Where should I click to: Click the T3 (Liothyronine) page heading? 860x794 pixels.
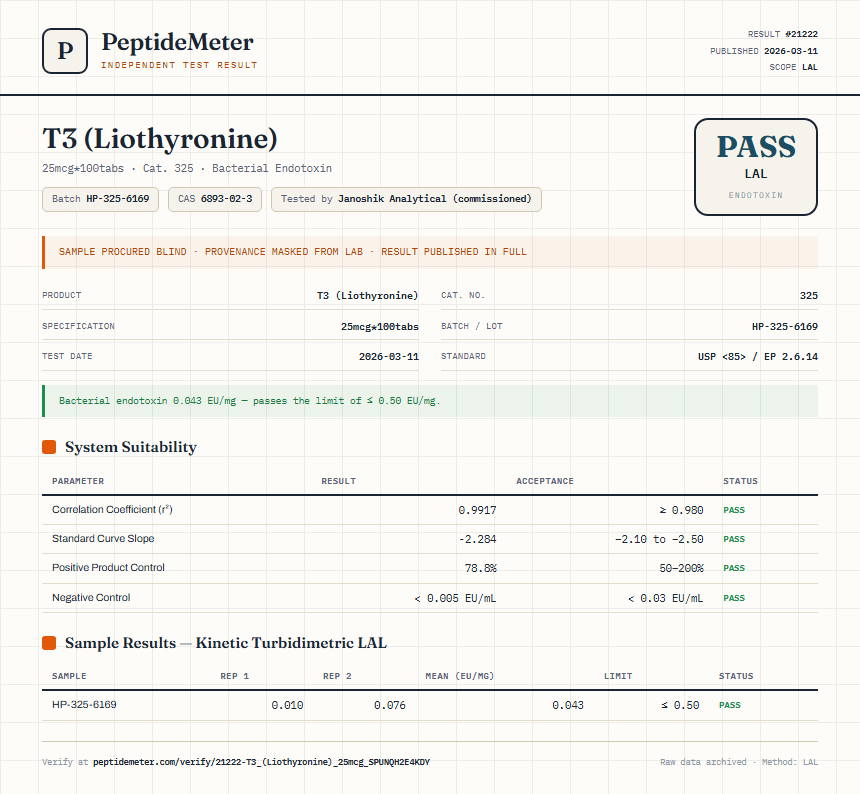point(160,138)
